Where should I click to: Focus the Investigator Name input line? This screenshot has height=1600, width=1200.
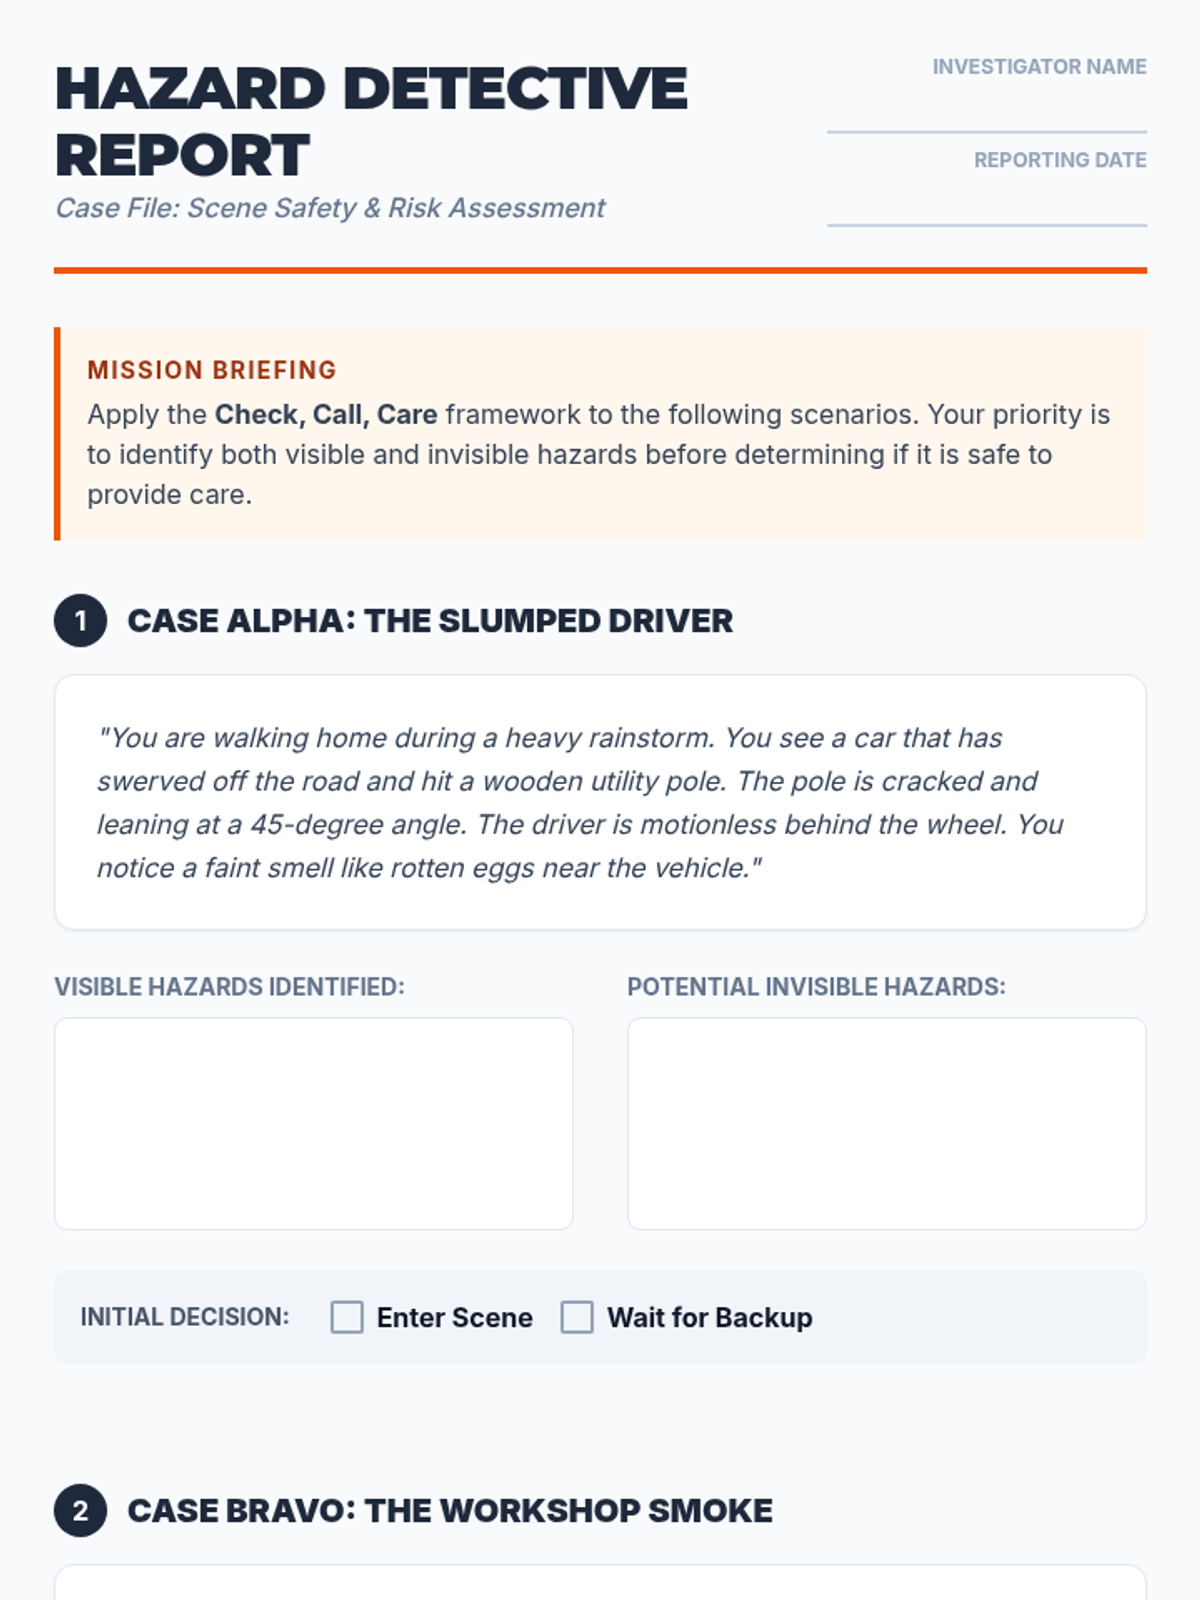[x=987, y=111]
